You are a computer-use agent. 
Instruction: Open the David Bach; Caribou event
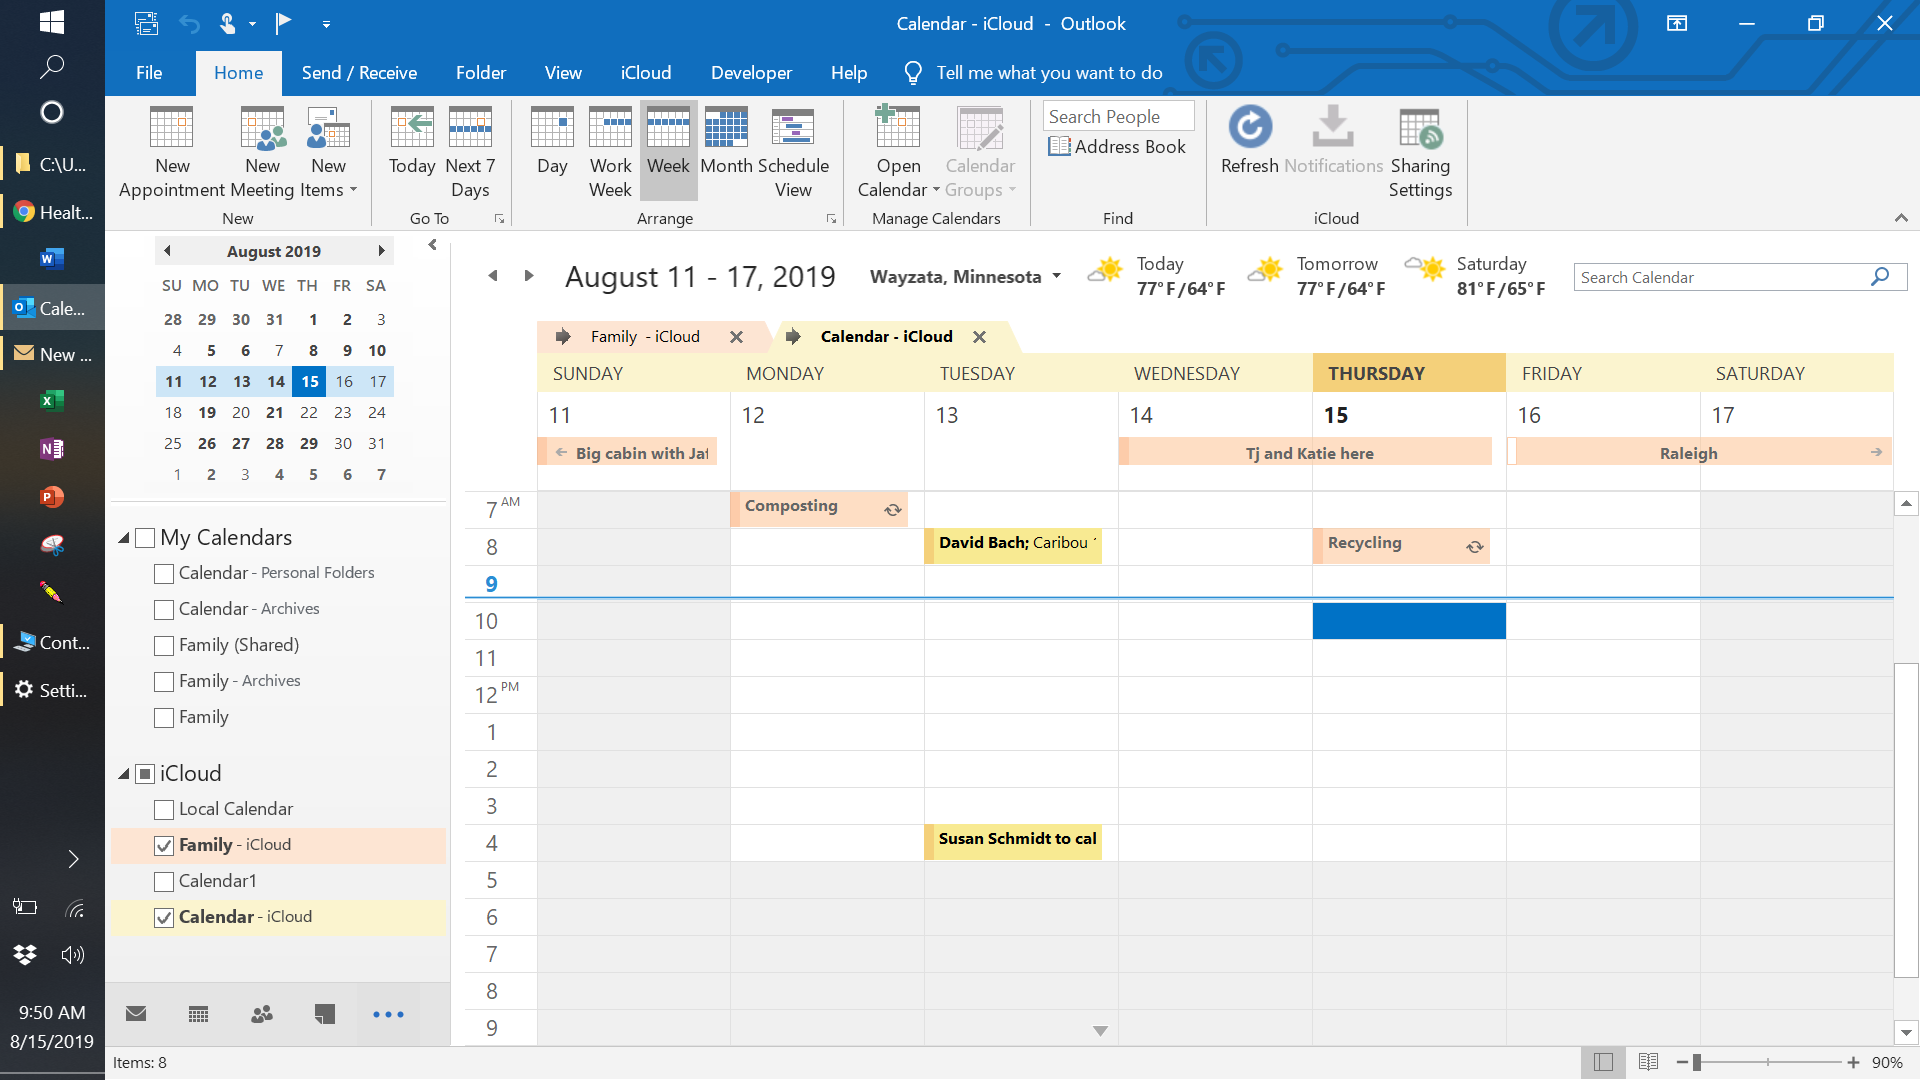[x=1013, y=546]
